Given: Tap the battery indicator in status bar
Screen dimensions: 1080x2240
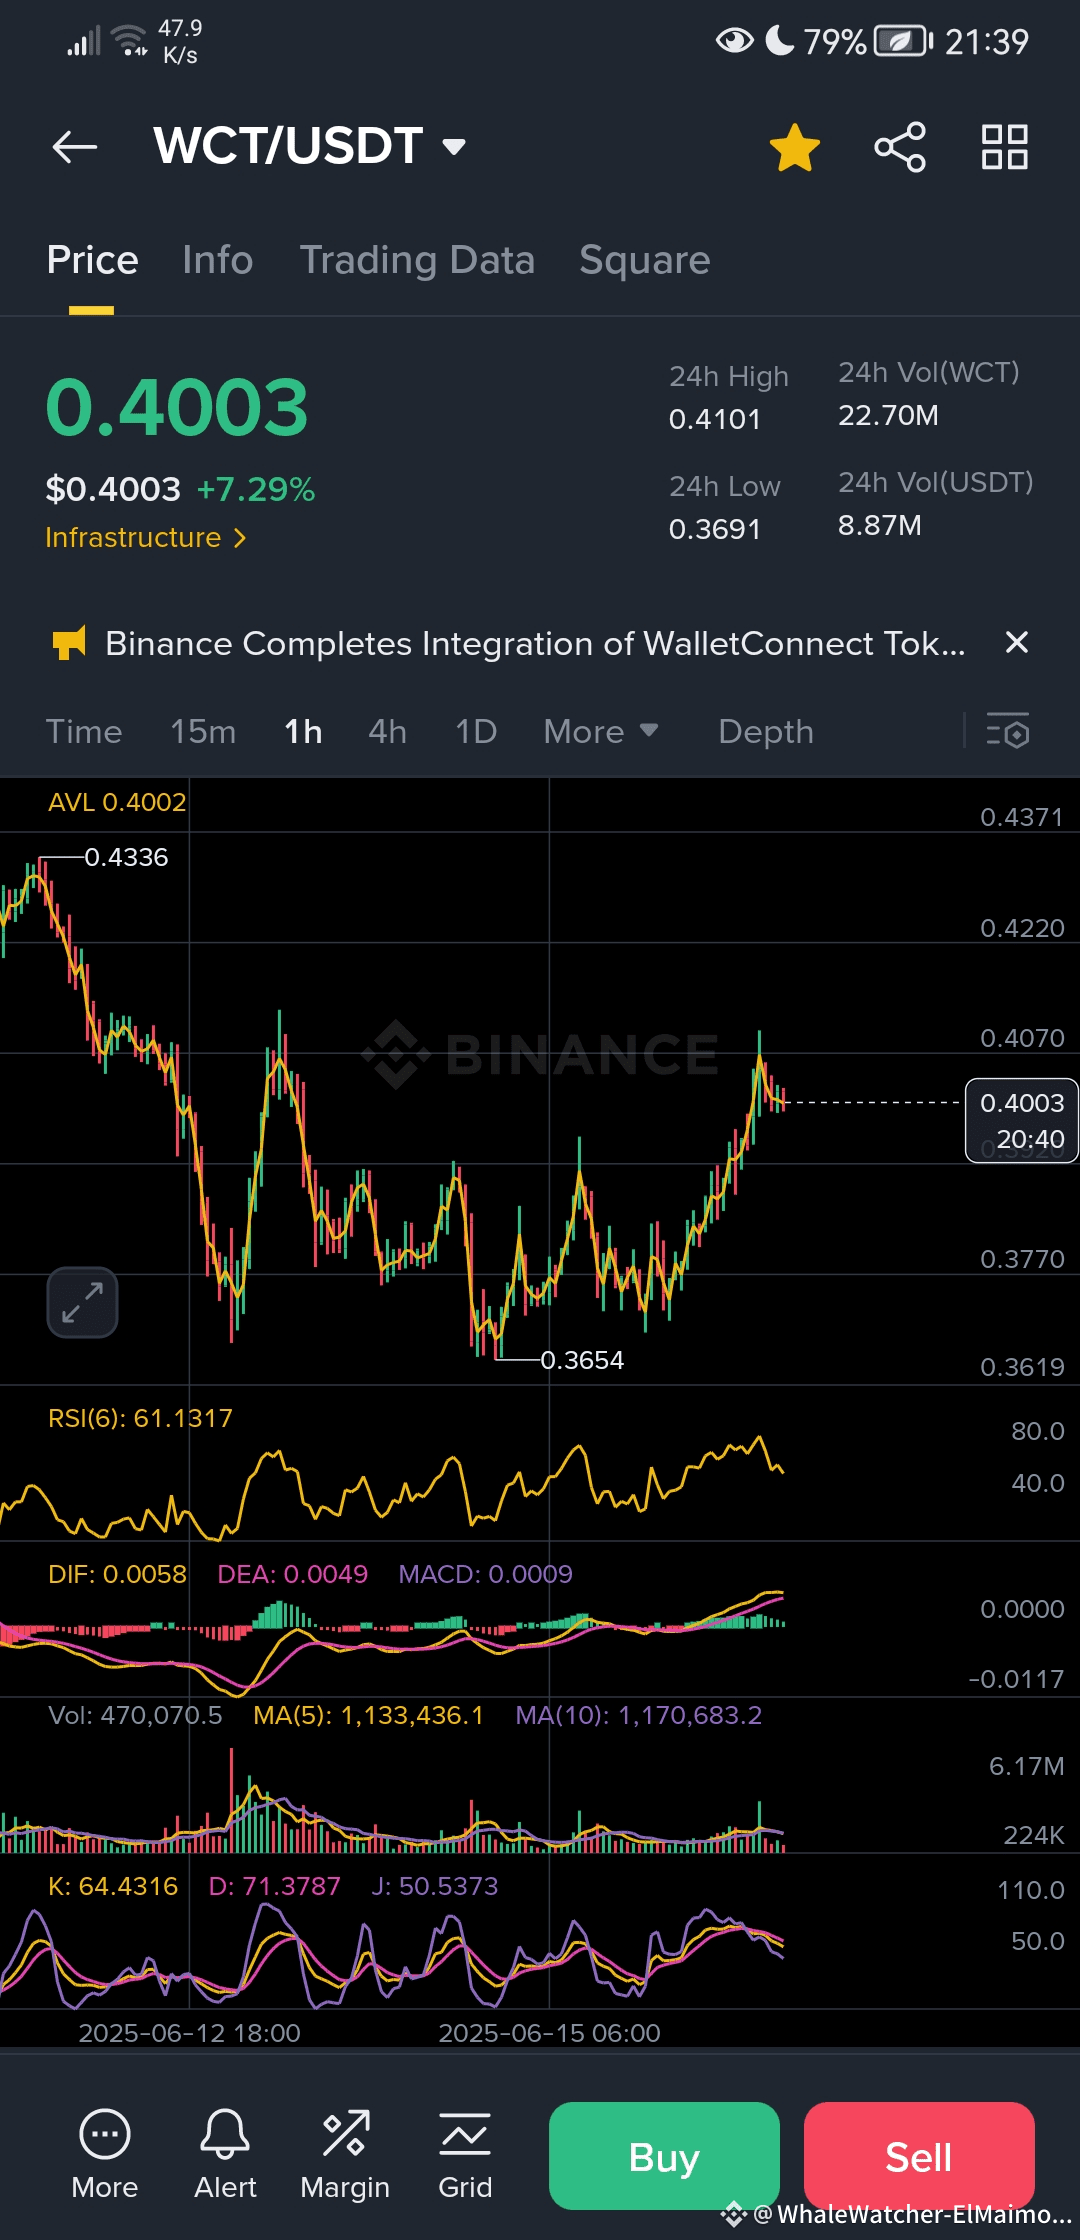Looking at the screenshot, I should (x=903, y=41).
